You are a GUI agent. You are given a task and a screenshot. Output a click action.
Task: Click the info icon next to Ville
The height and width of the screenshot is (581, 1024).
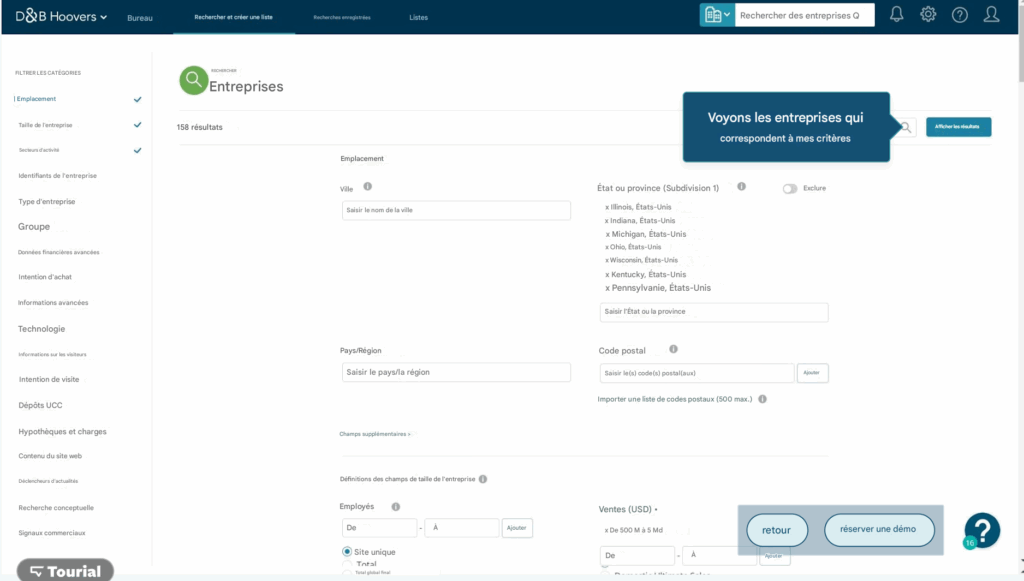click(x=368, y=187)
